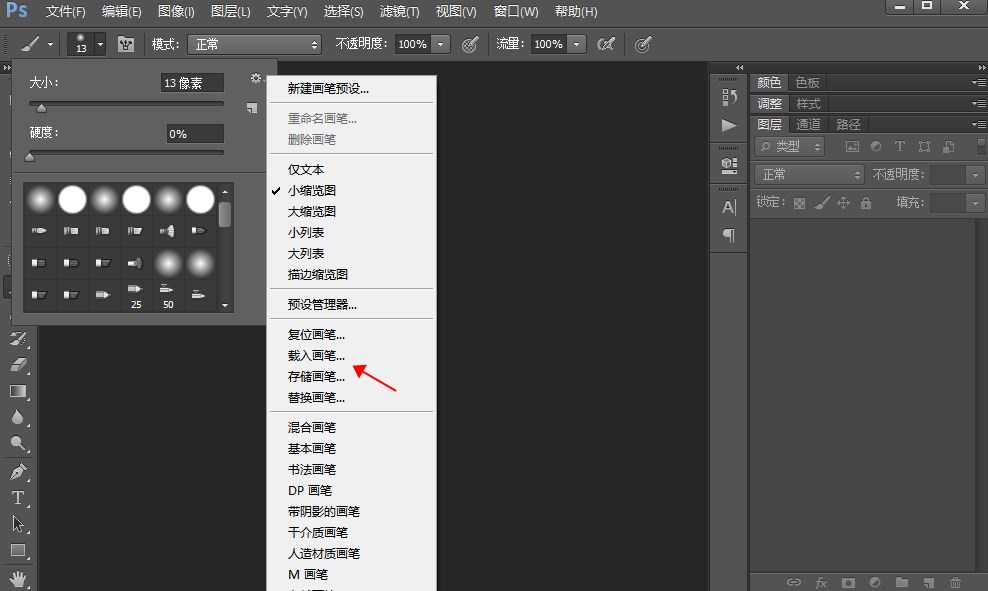Click the link layers icon
988x591 pixels.
point(794,582)
